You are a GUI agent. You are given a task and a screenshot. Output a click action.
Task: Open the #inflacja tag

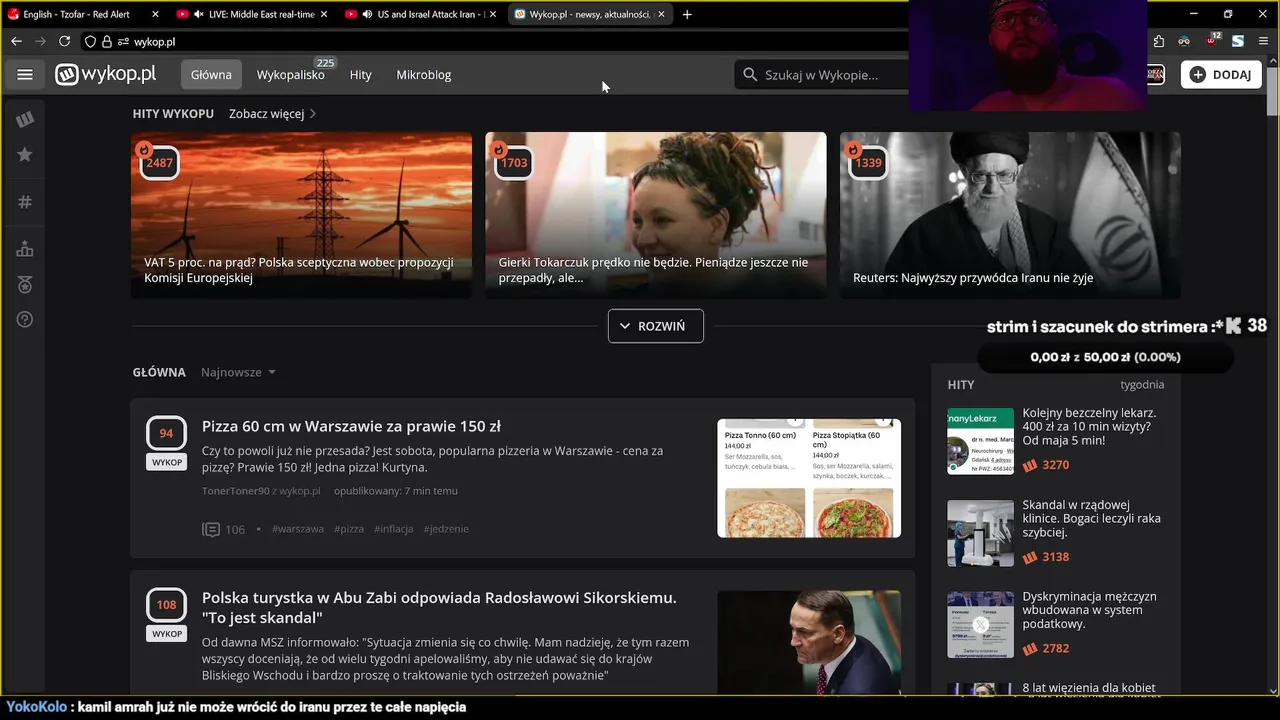coord(394,529)
